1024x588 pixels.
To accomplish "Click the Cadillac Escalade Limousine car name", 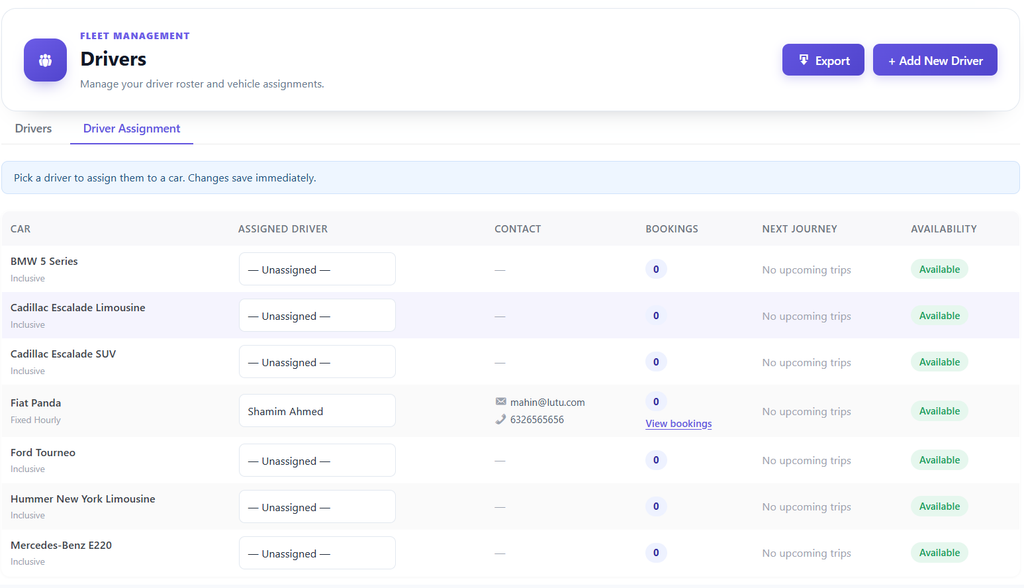I will click(x=78, y=308).
